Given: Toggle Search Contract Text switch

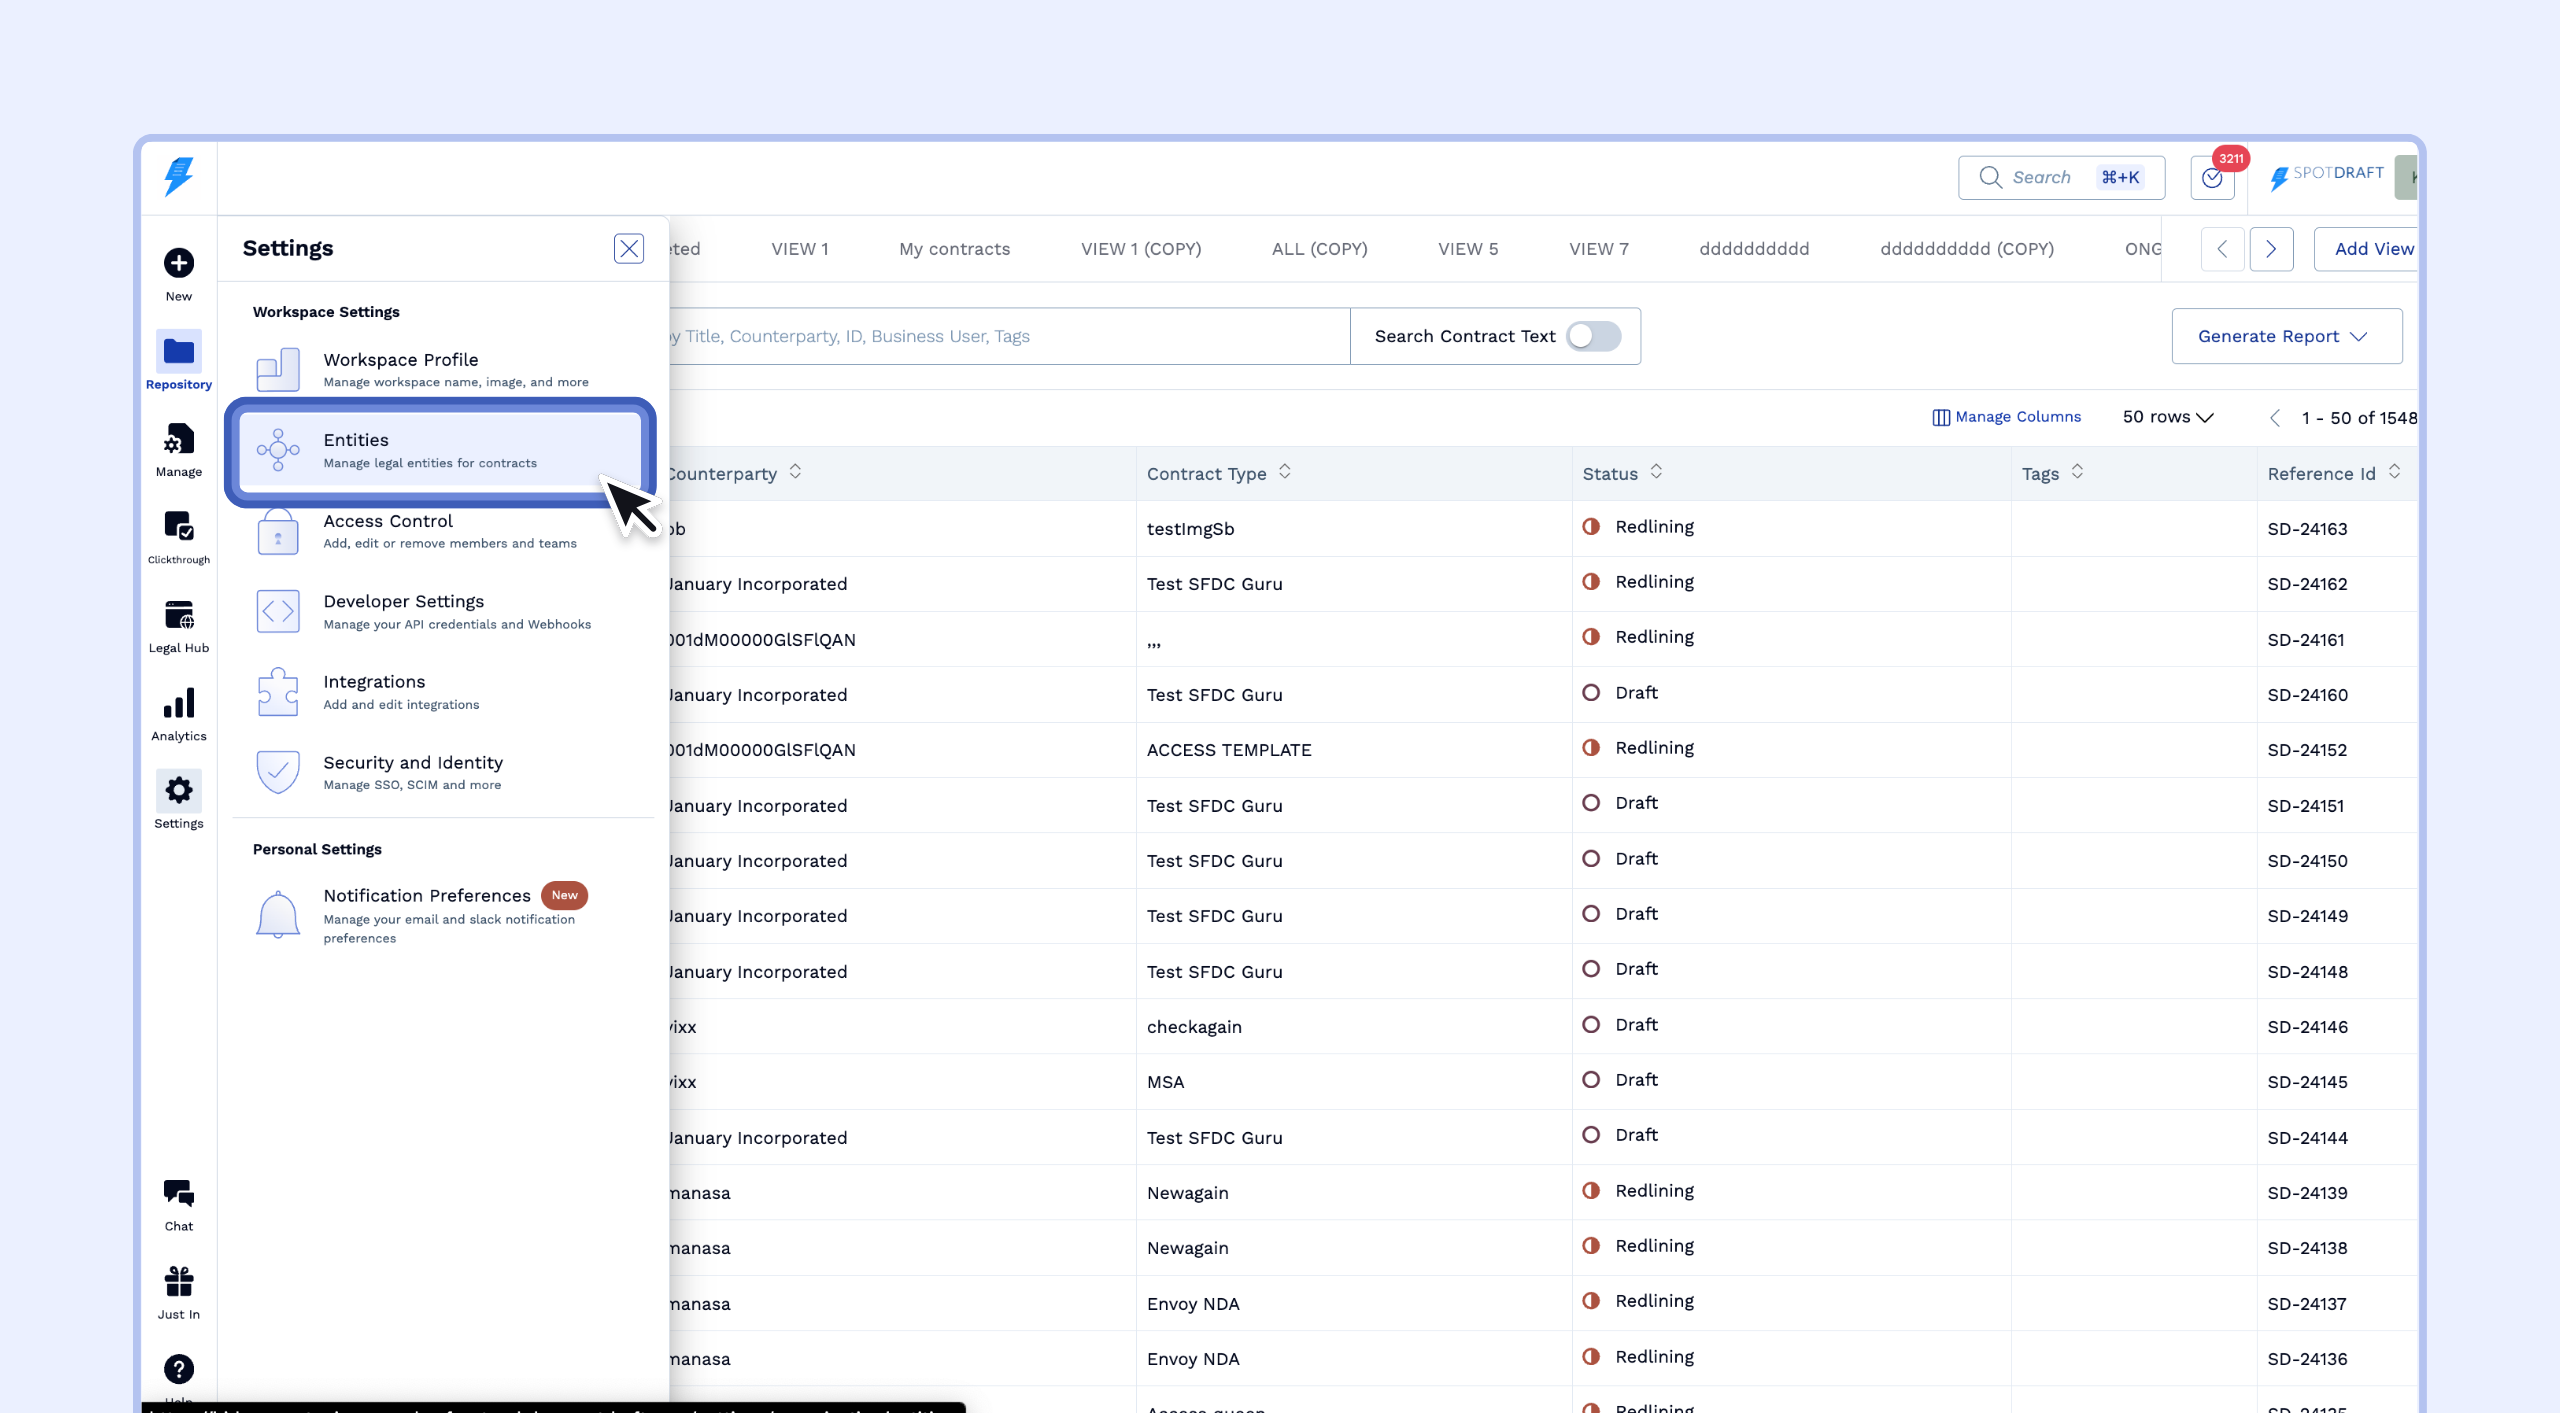Looking at the screenshot, I should click(1593, 336).
